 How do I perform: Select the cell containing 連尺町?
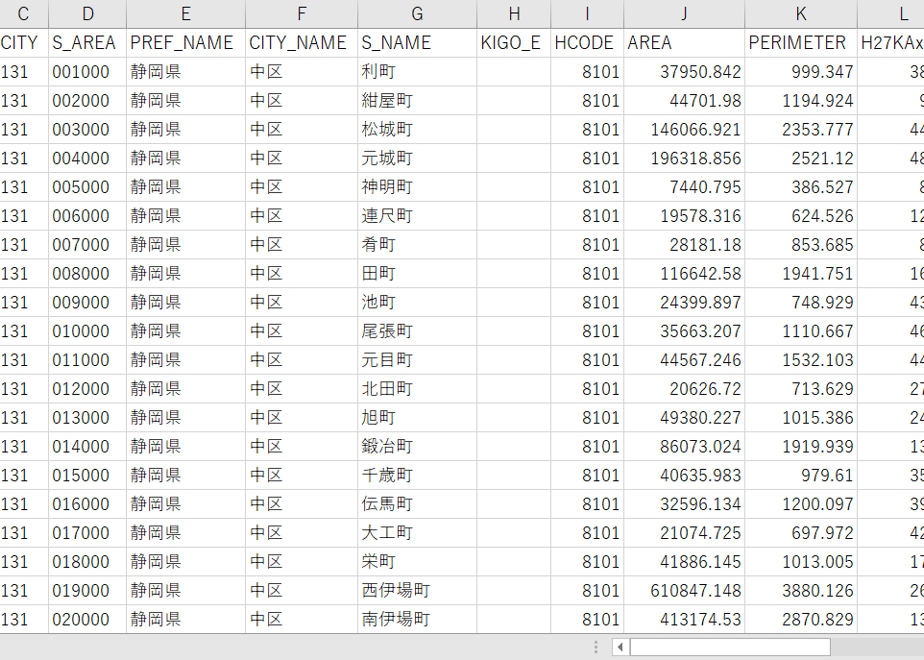pos(417,216)
